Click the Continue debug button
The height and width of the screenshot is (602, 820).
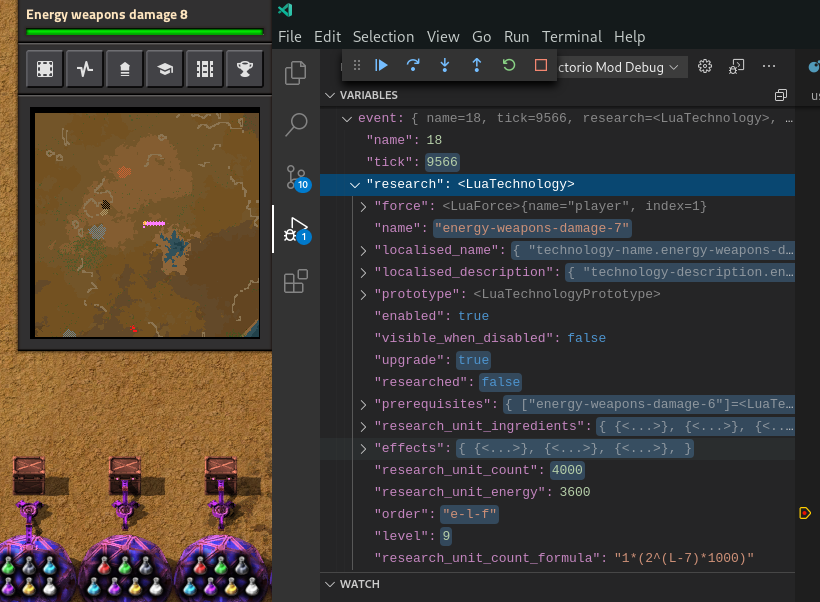tap(381, 65)
